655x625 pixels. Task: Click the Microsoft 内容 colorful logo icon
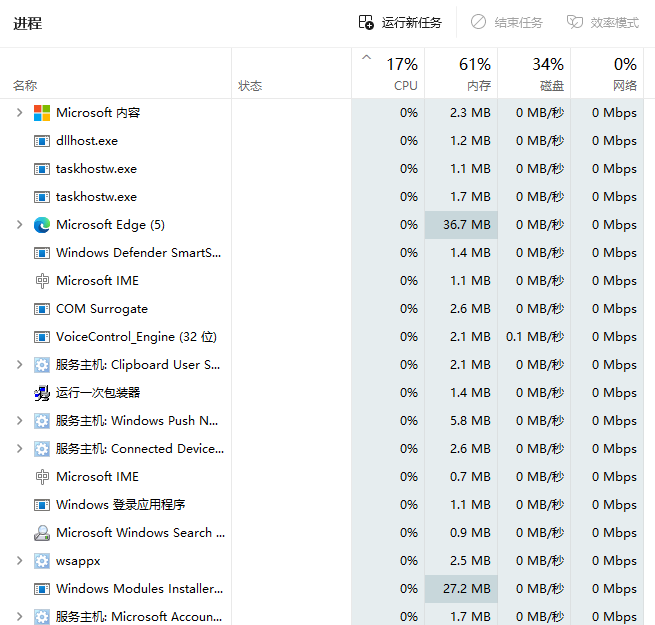[x=42, y=113]
